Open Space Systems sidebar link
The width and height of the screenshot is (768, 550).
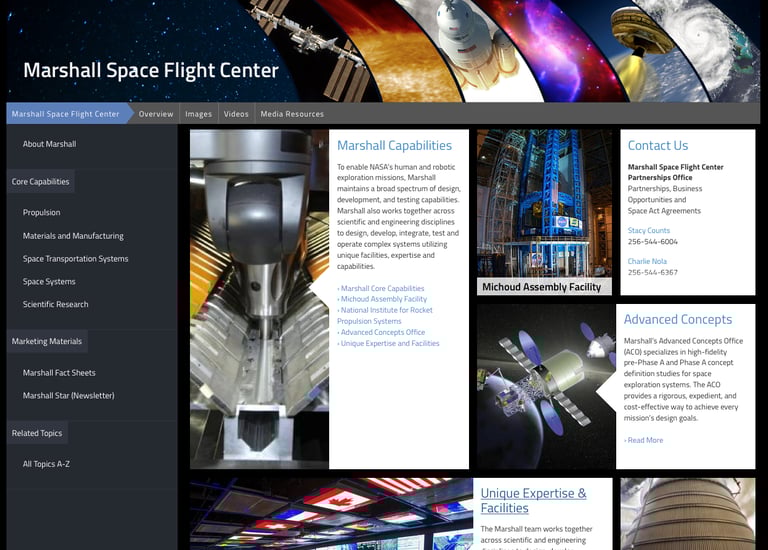[49, 282]
